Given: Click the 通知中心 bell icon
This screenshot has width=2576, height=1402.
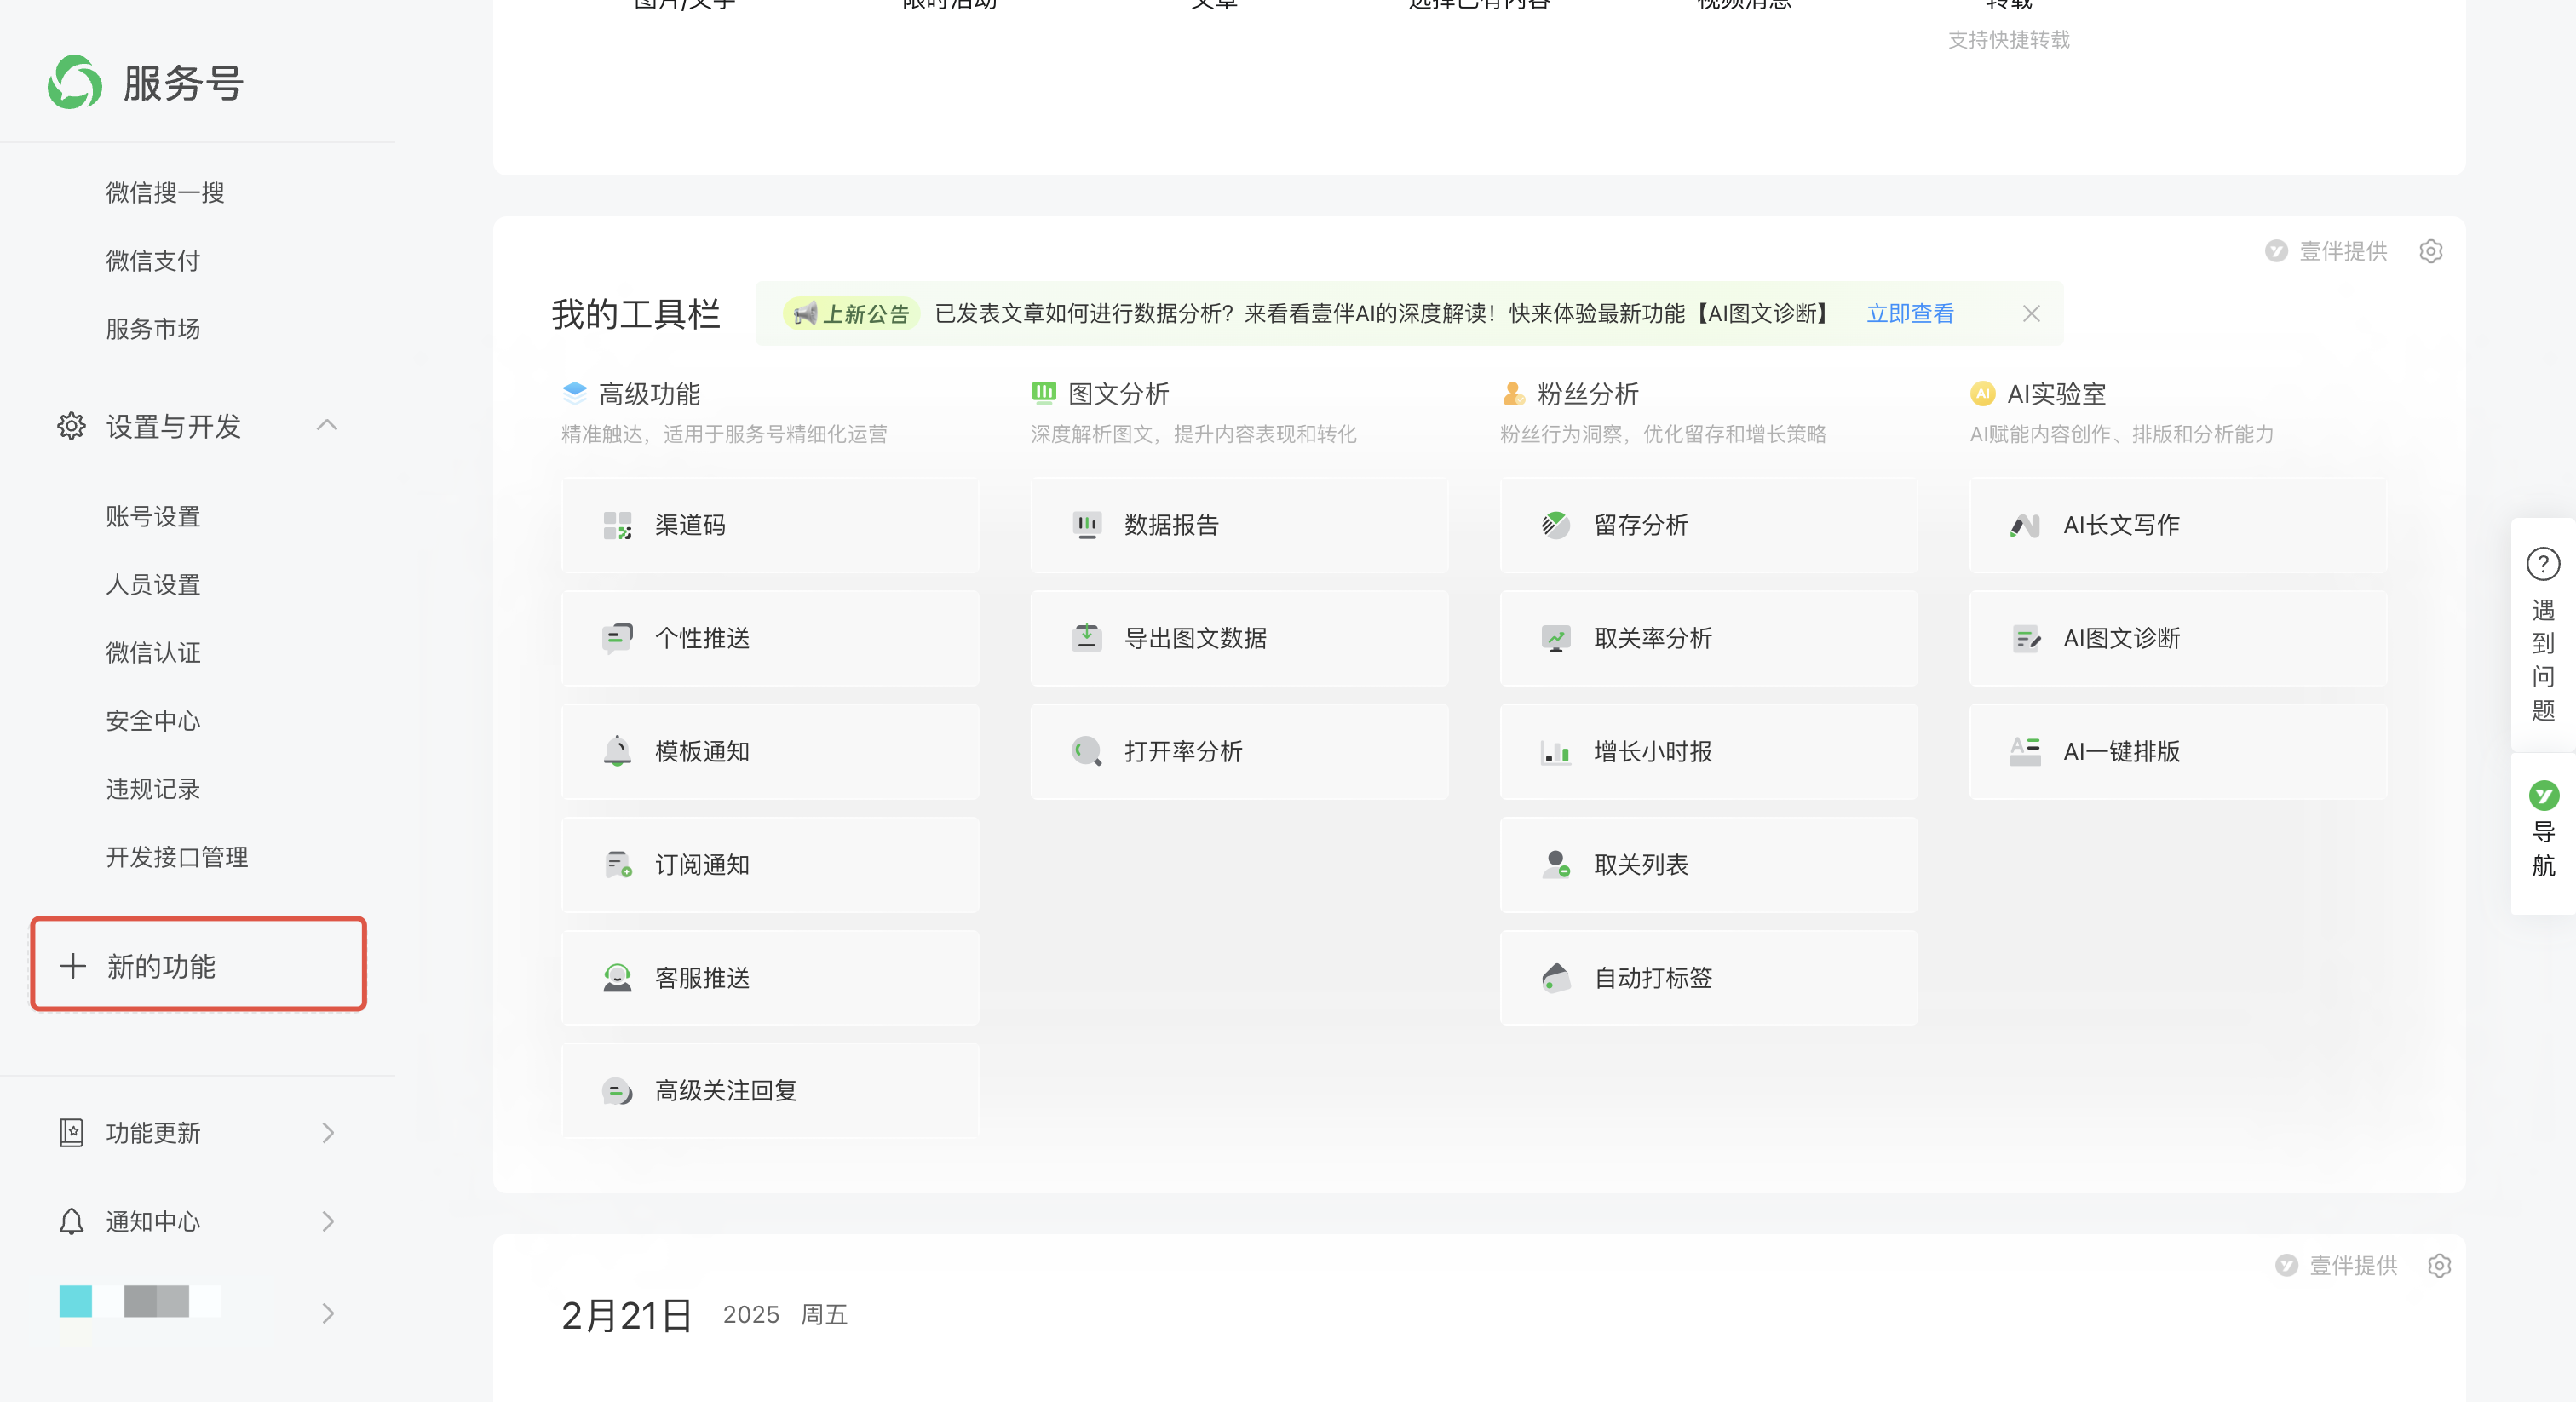Looking at the screenshot, I should tap(71, 1221).
